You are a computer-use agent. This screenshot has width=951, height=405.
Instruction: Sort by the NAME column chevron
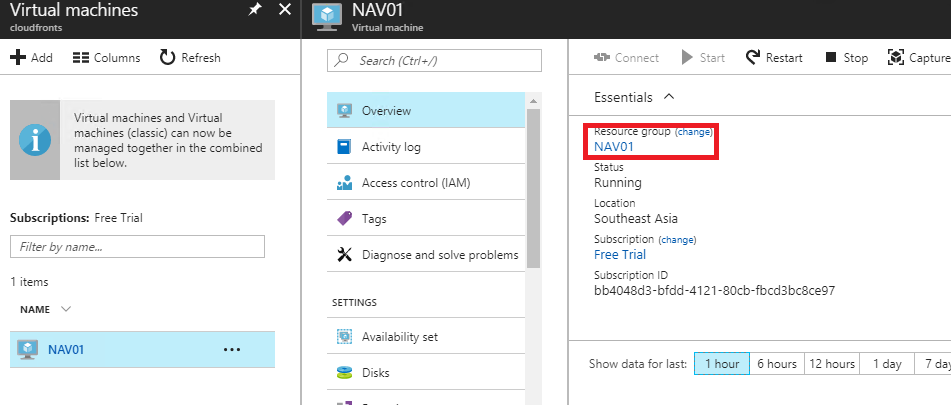click(x=66, y=309)
